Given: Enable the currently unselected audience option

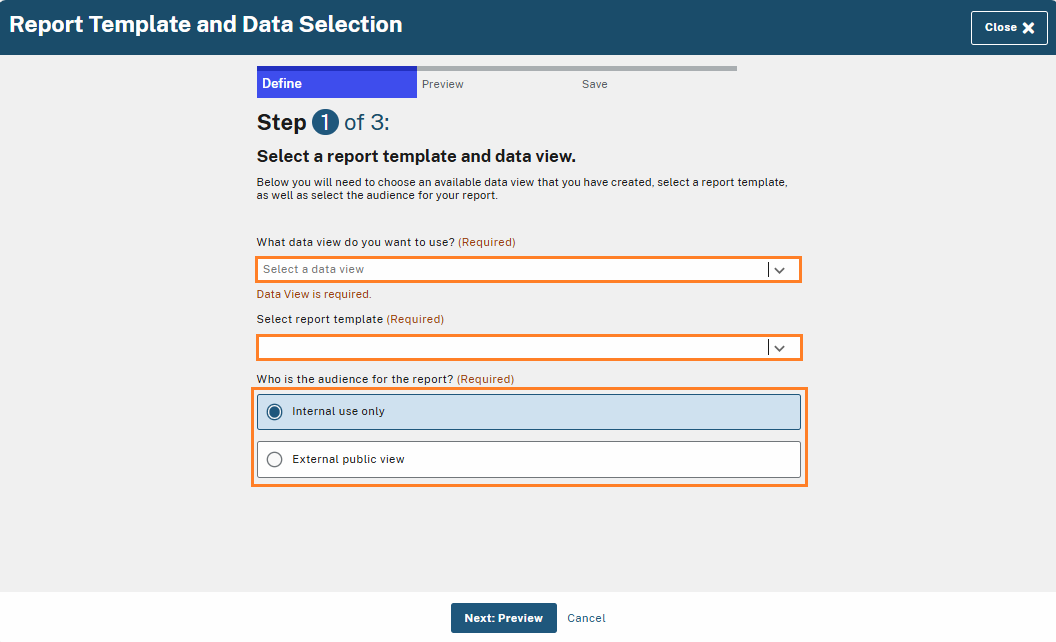Looking at the screenshot, I should pyautogui.click(x=274, y=459).
